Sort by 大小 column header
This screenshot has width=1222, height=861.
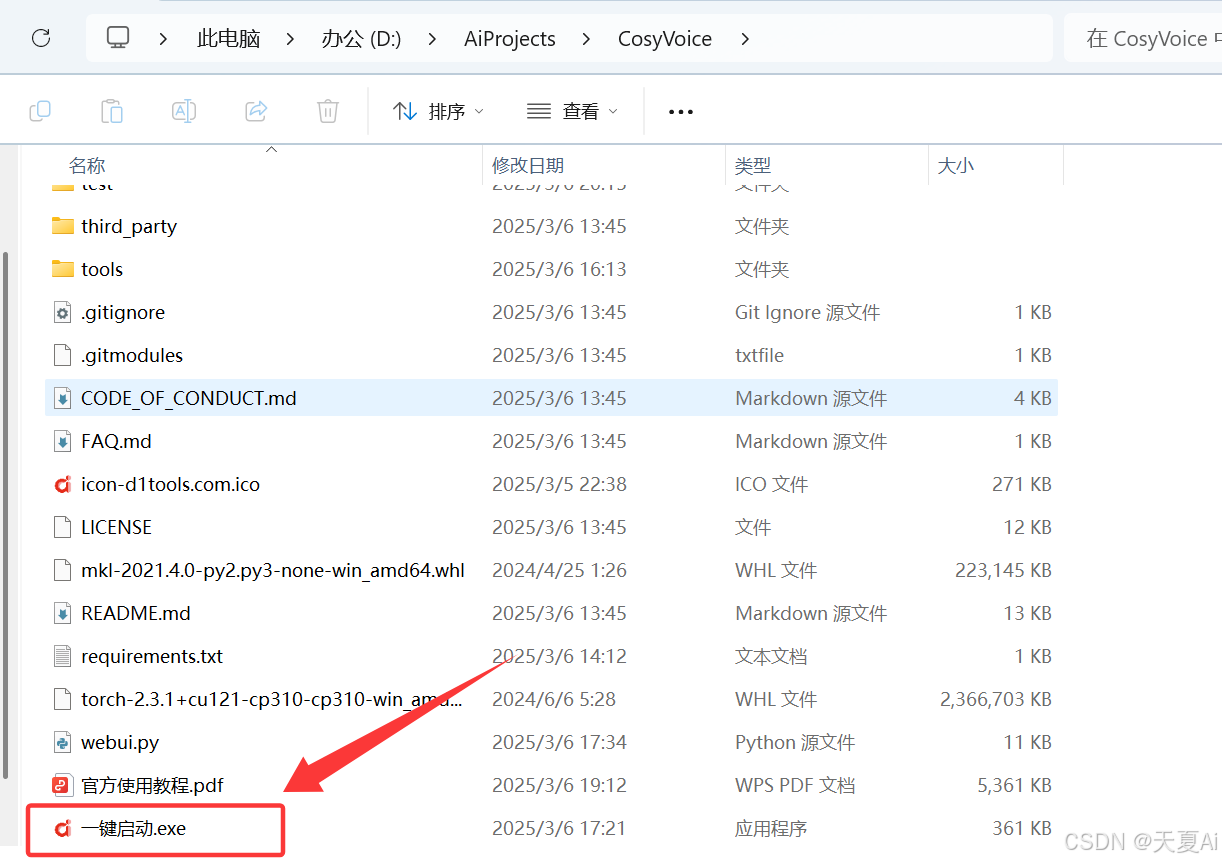click(x=956, y=166)
